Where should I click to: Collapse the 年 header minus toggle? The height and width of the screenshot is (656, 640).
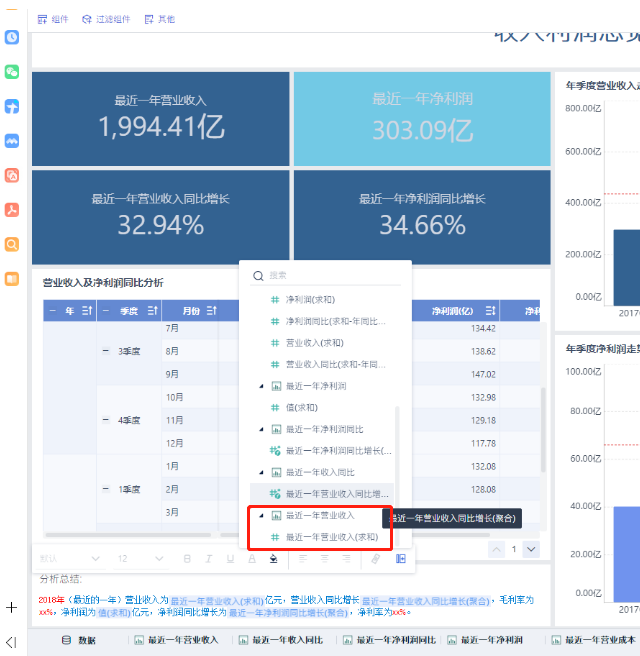[x=52, y=311]
